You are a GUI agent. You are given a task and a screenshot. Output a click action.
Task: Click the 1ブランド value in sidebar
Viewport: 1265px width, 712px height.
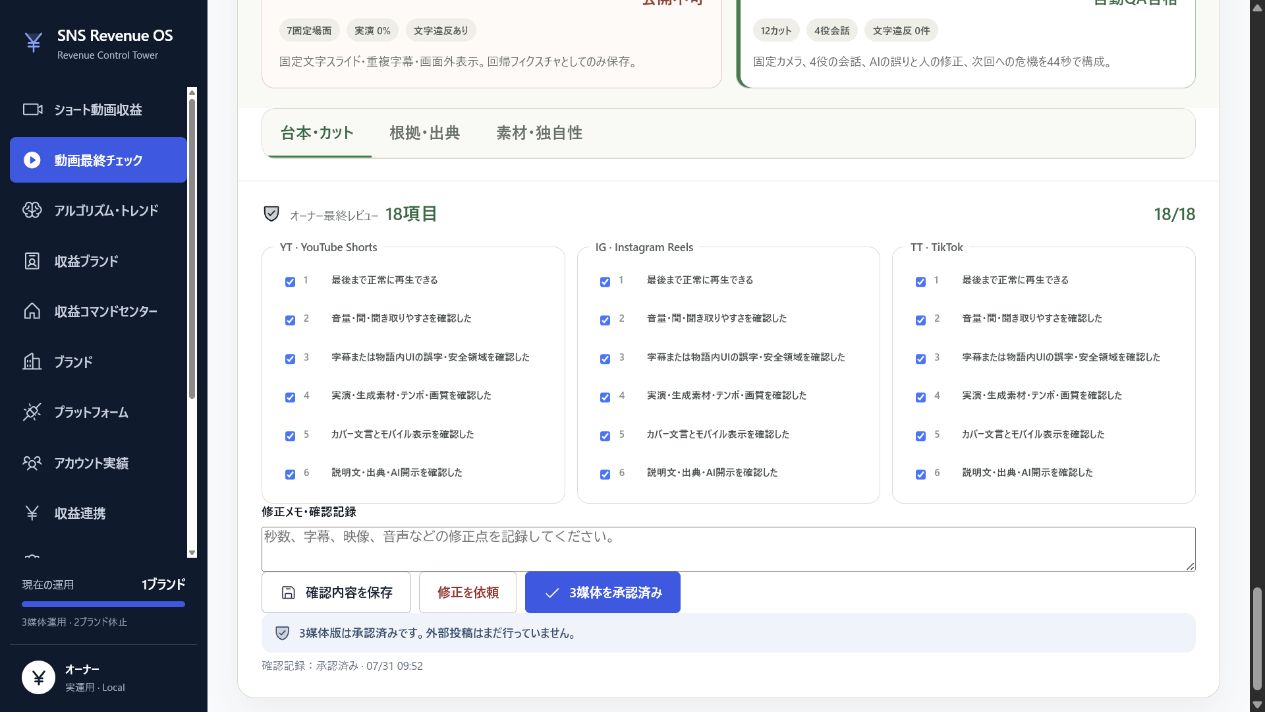163,584
